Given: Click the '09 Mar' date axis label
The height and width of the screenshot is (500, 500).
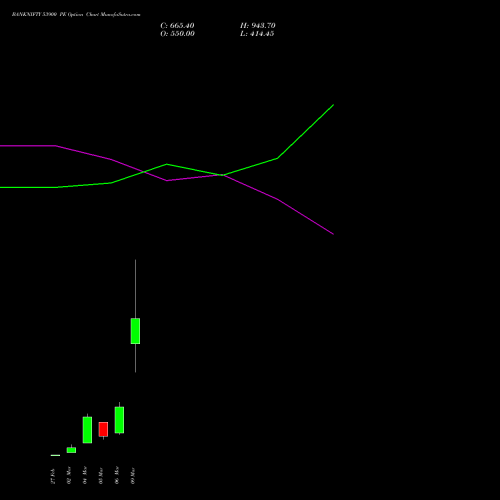Looking at the screenshot, I should (133, 476).
